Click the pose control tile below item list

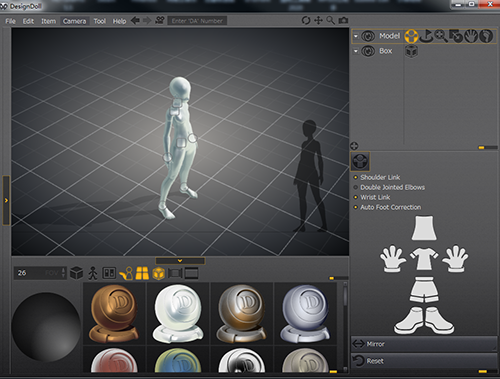click(x=360, y=161)
